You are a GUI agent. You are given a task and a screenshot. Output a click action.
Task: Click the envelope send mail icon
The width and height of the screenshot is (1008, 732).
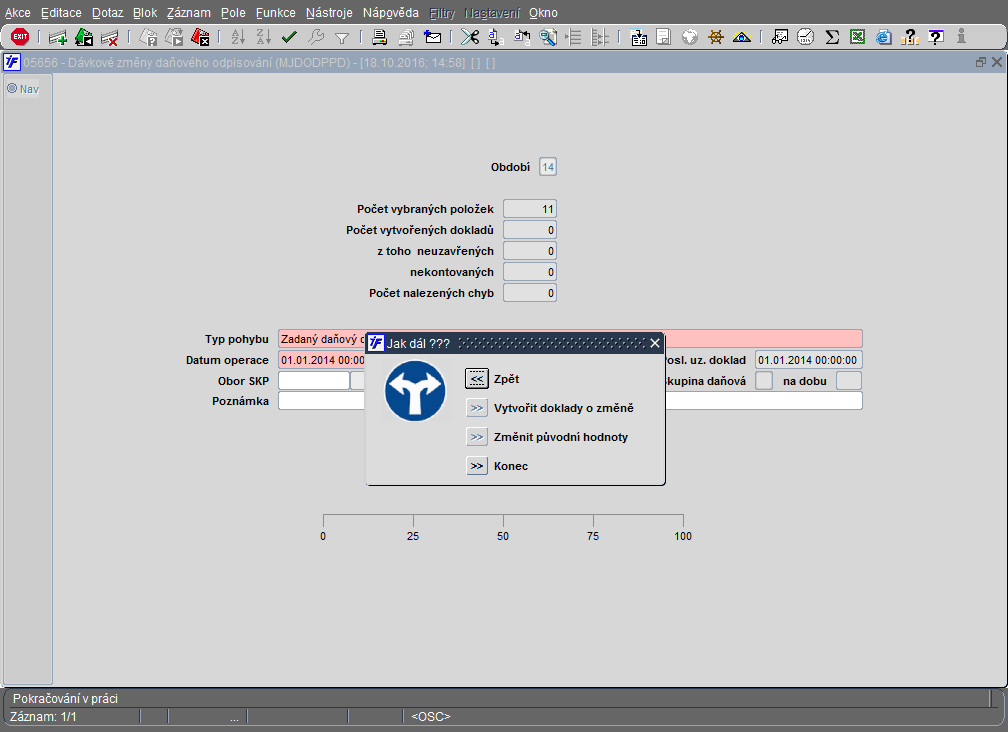(x=433, y=37)
